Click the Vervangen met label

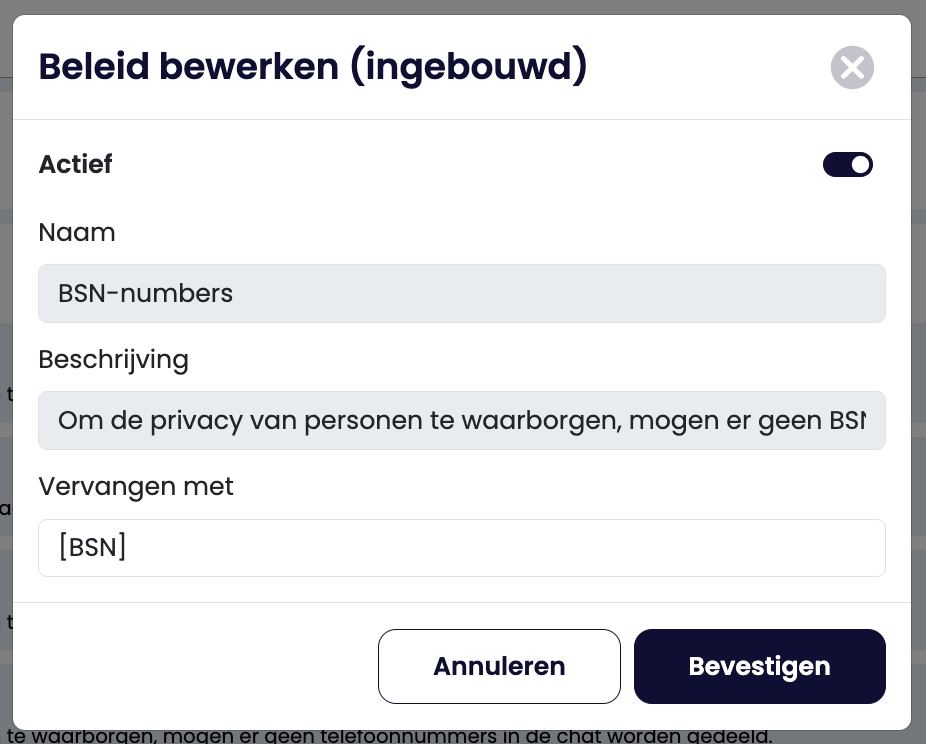coord(136,487)
